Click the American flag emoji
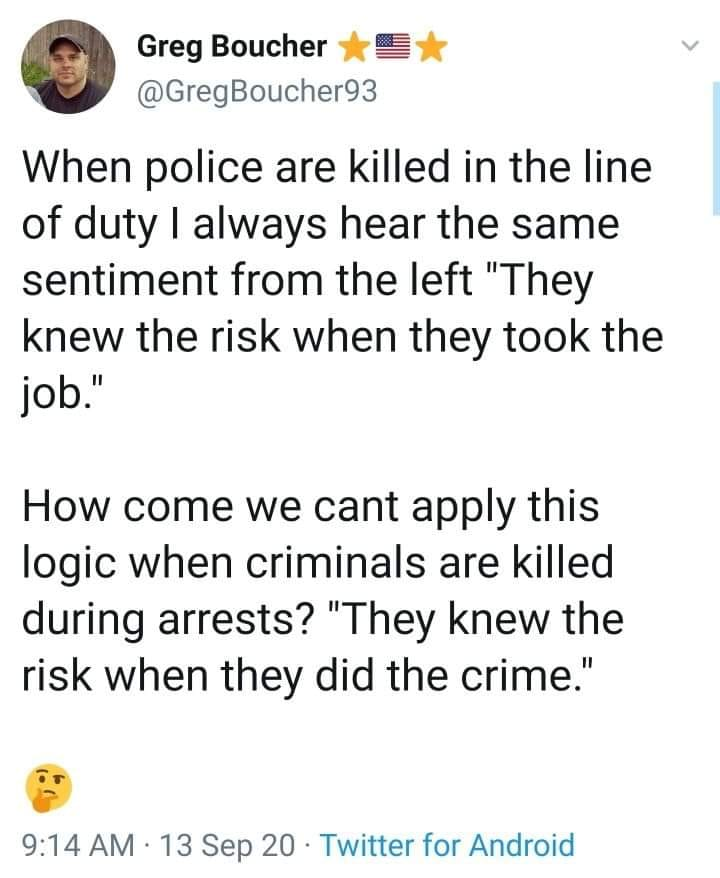720x878 pixels. coord(392,46)
